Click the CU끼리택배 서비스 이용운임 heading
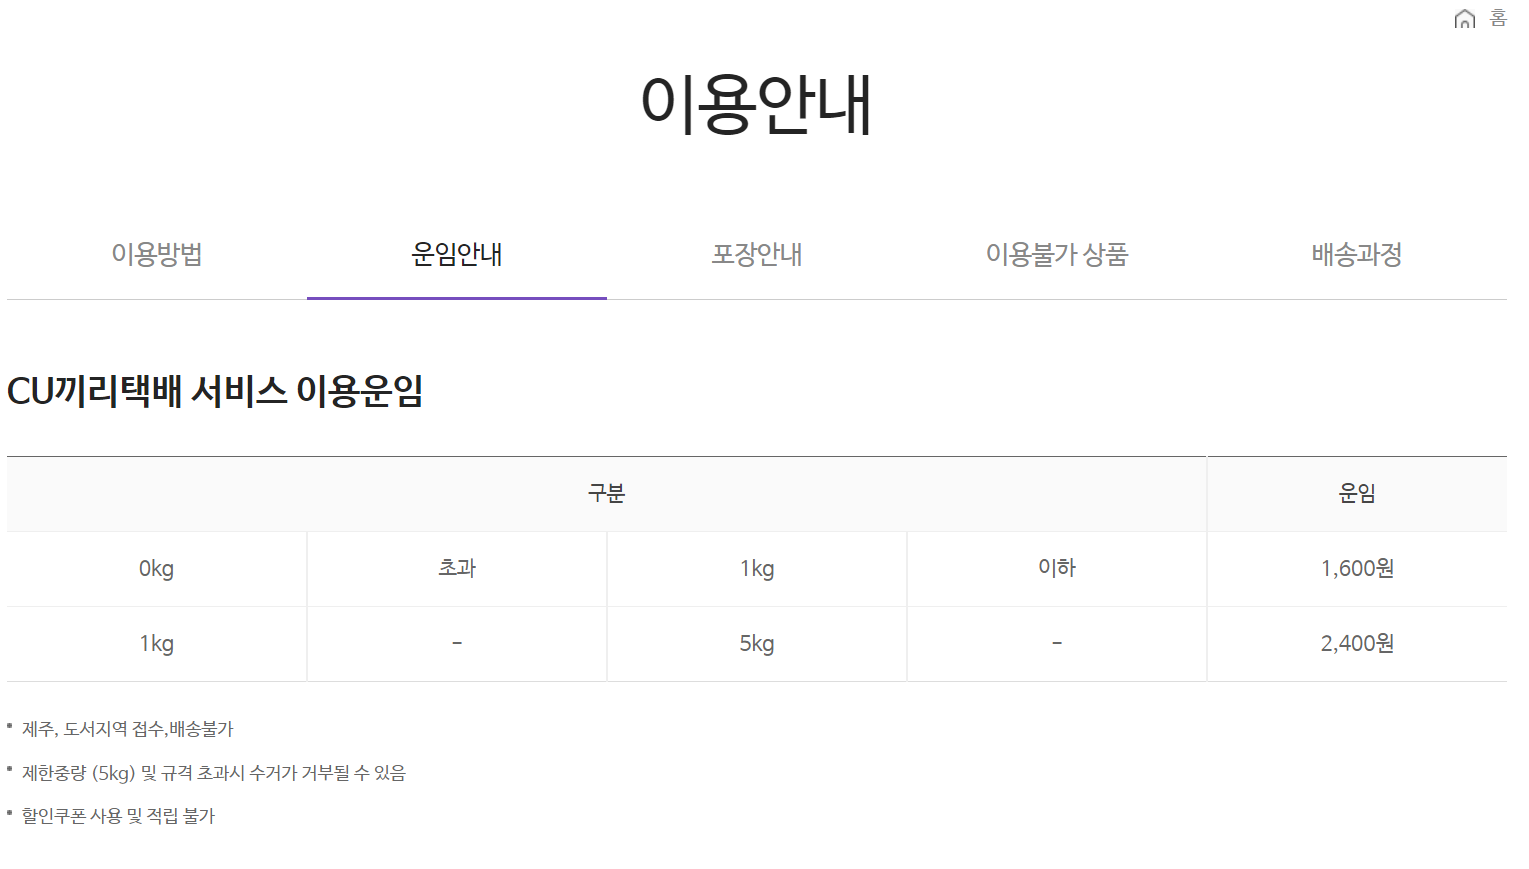The height and width of the screenshot is (869, 1529). coord(215,391)
